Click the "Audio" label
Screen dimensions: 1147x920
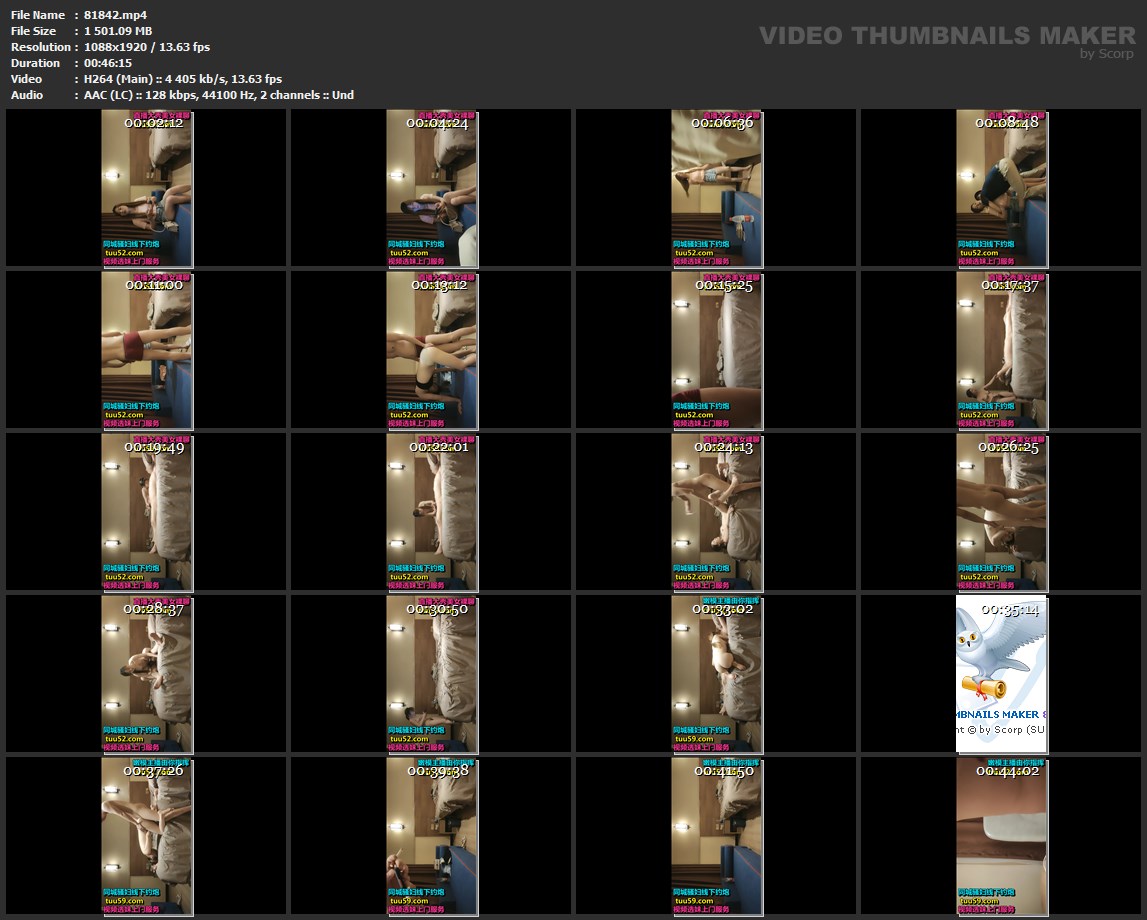point(27,95)
